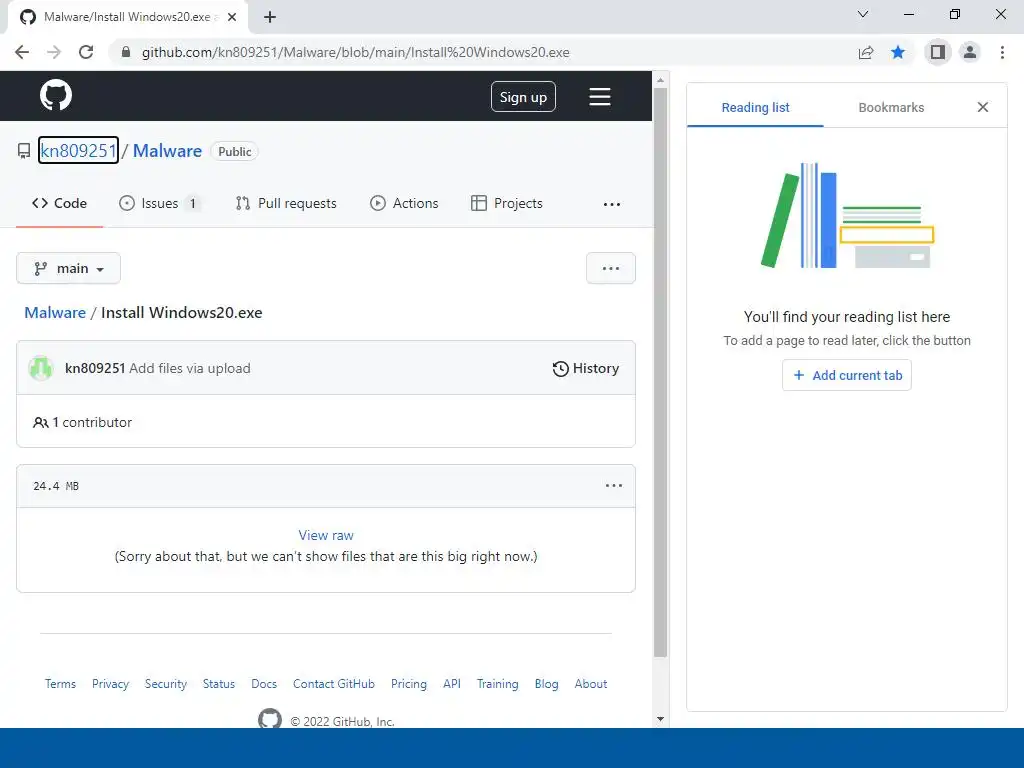The width and height of the screenshot is (1024, 768).
Task: Click the '24.4 MB' file size text
Action: 56,486
